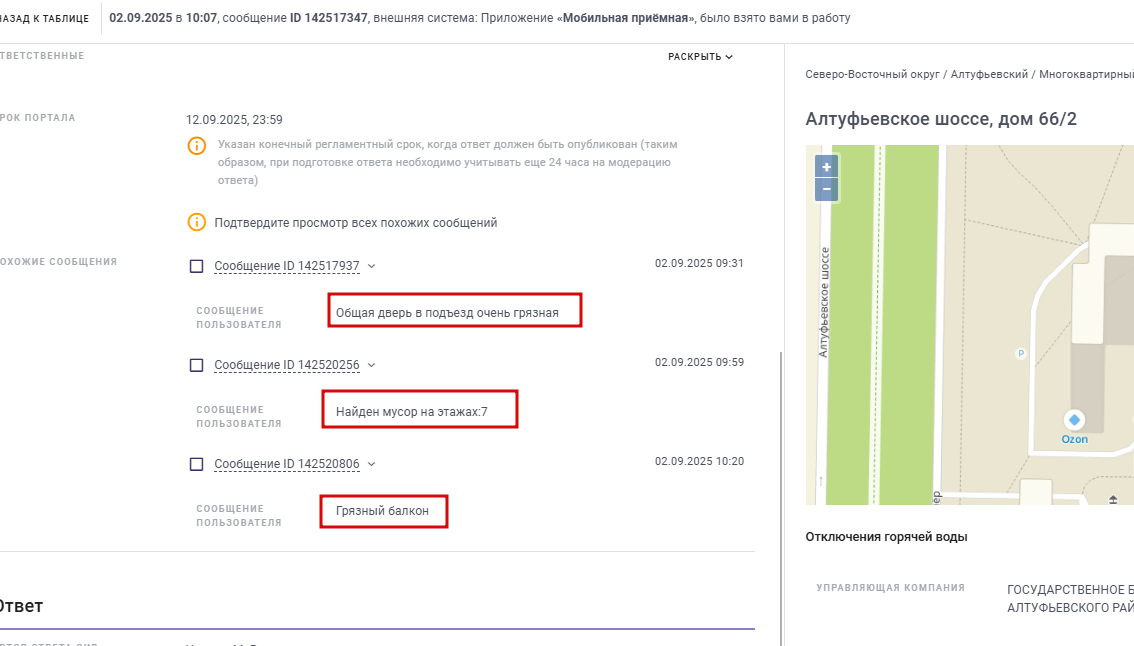The image size is (1134, 646).
Task: Select text 'Найден мусор на этажах:7'
Action: coord(412,412)
